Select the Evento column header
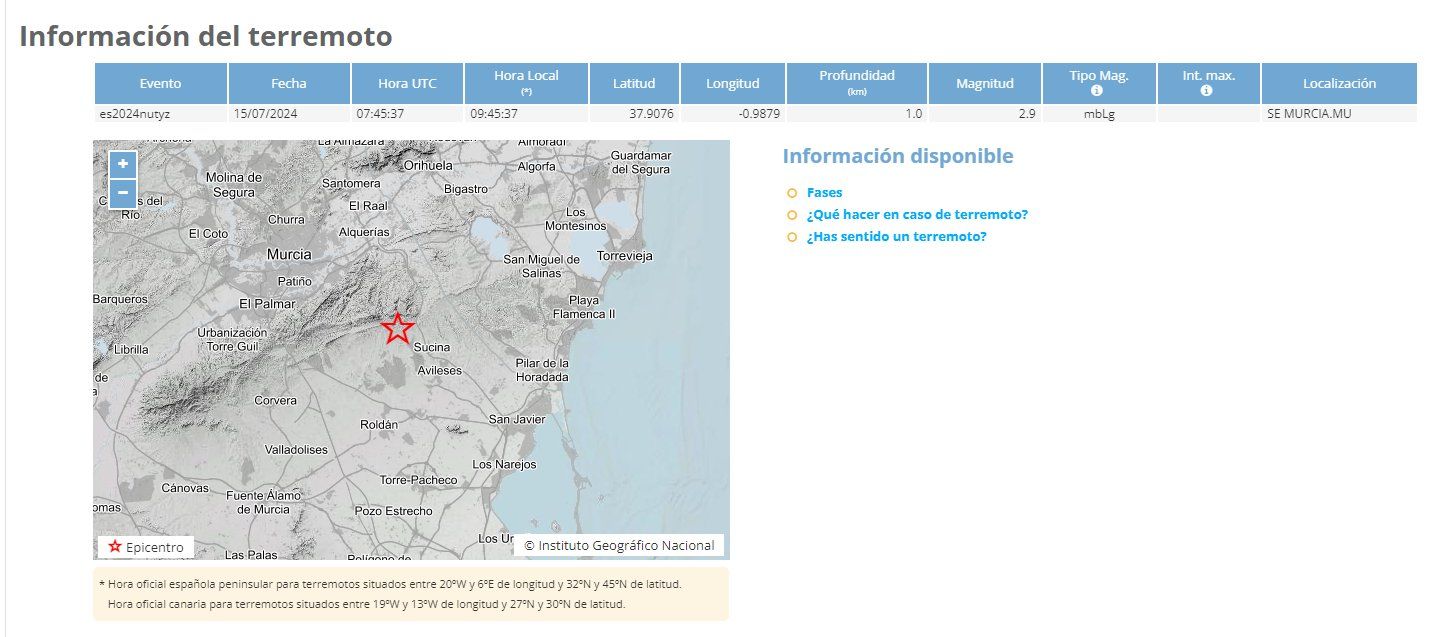 161,84
